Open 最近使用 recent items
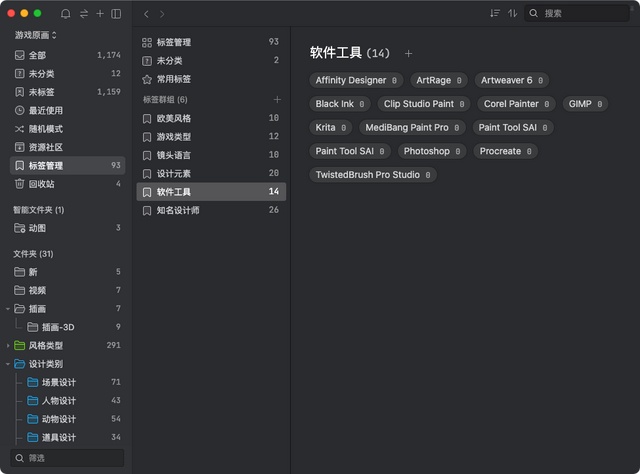640x474 pixels. click(x=67, y=110)
